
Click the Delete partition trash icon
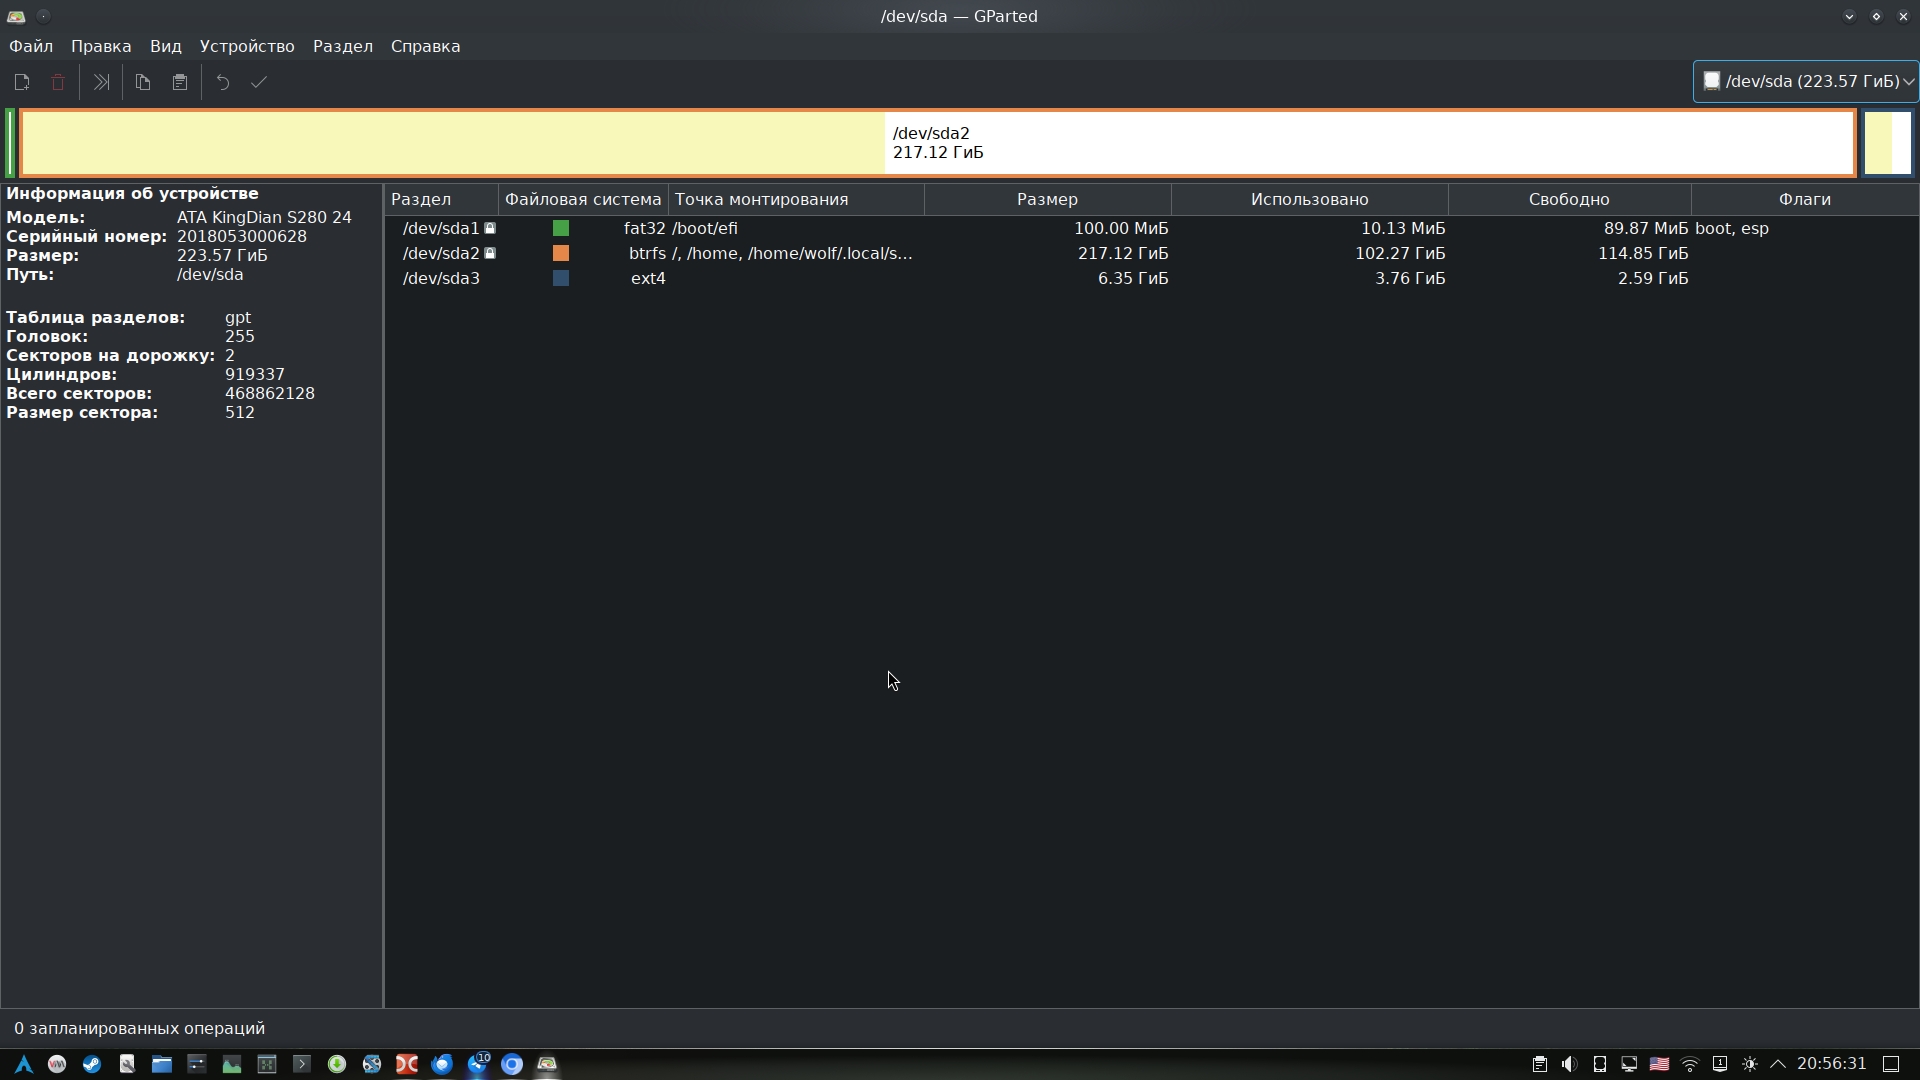pos(58,83)
